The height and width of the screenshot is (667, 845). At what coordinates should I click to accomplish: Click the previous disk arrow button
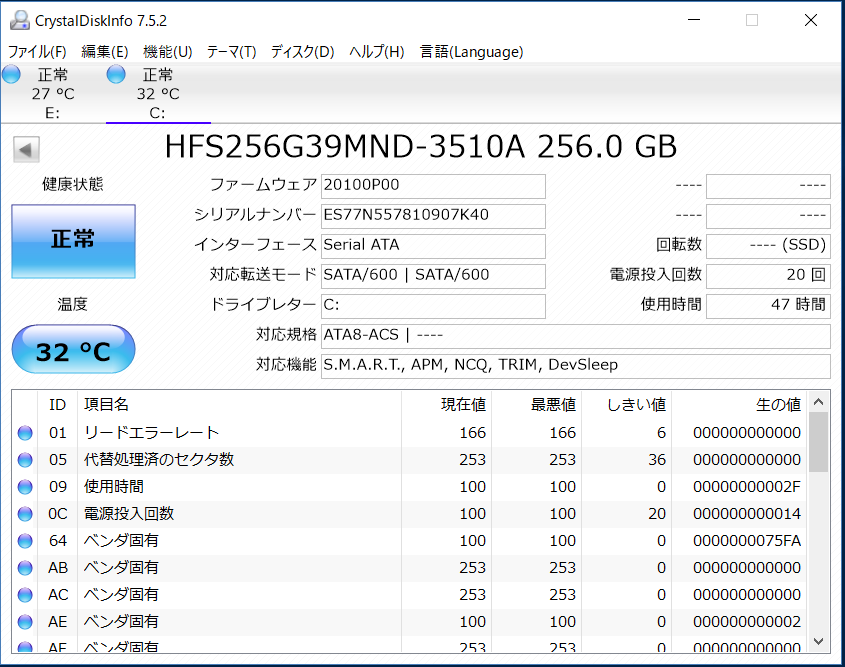tap(26, 150)
